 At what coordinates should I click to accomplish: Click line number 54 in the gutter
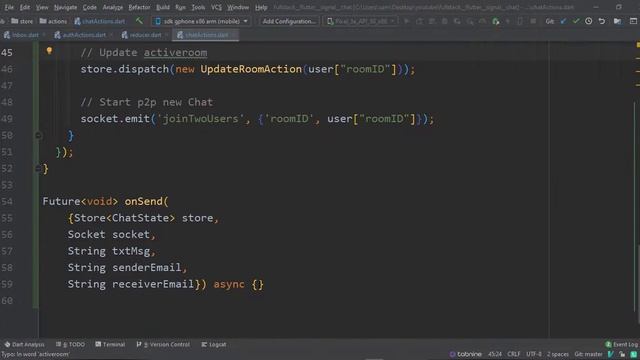pos(7,201)
